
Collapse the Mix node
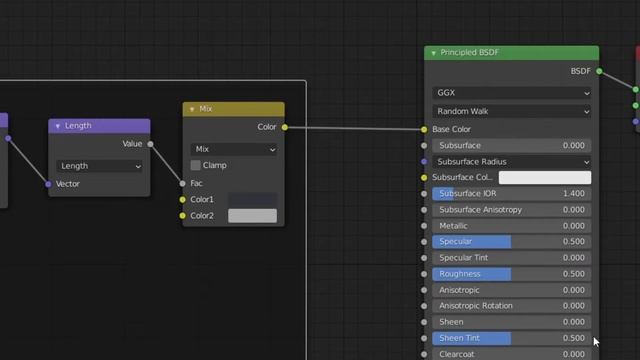(x=192, y=109)
